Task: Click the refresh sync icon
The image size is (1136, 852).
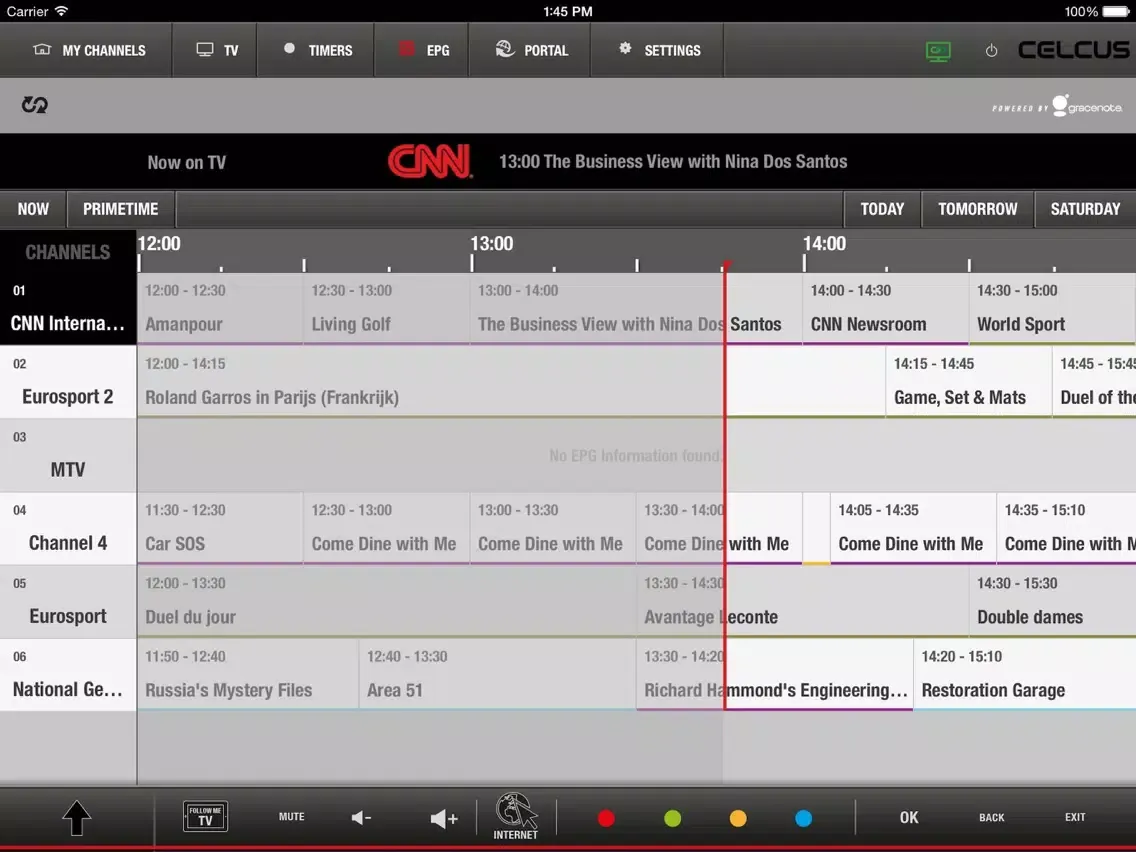Action: pyautogui.click(x=34, y=105)
